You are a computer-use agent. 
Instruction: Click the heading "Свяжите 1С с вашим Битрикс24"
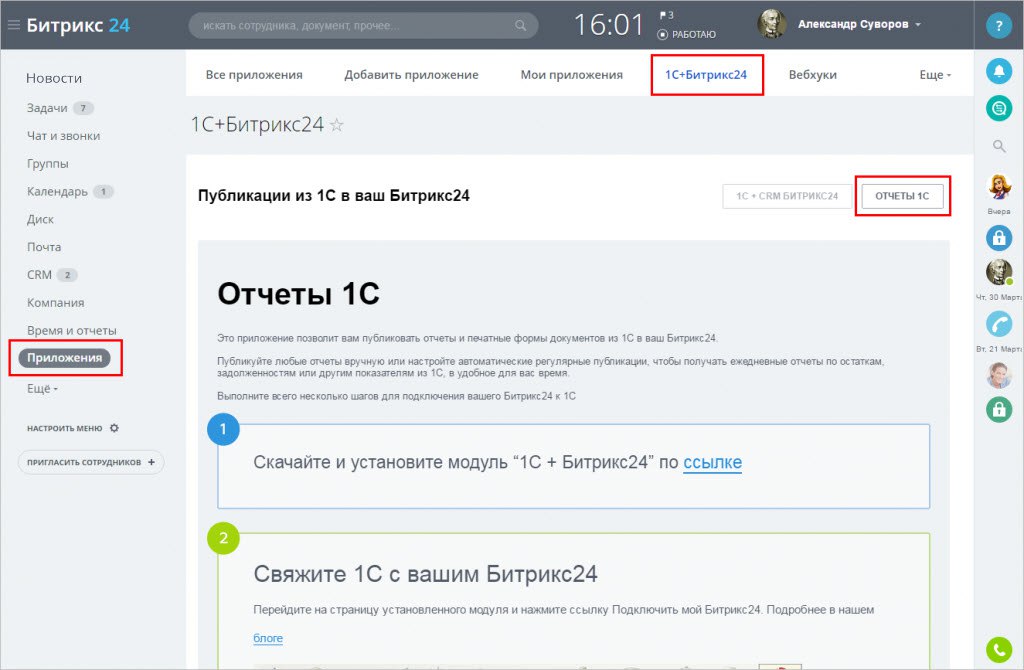425,574
